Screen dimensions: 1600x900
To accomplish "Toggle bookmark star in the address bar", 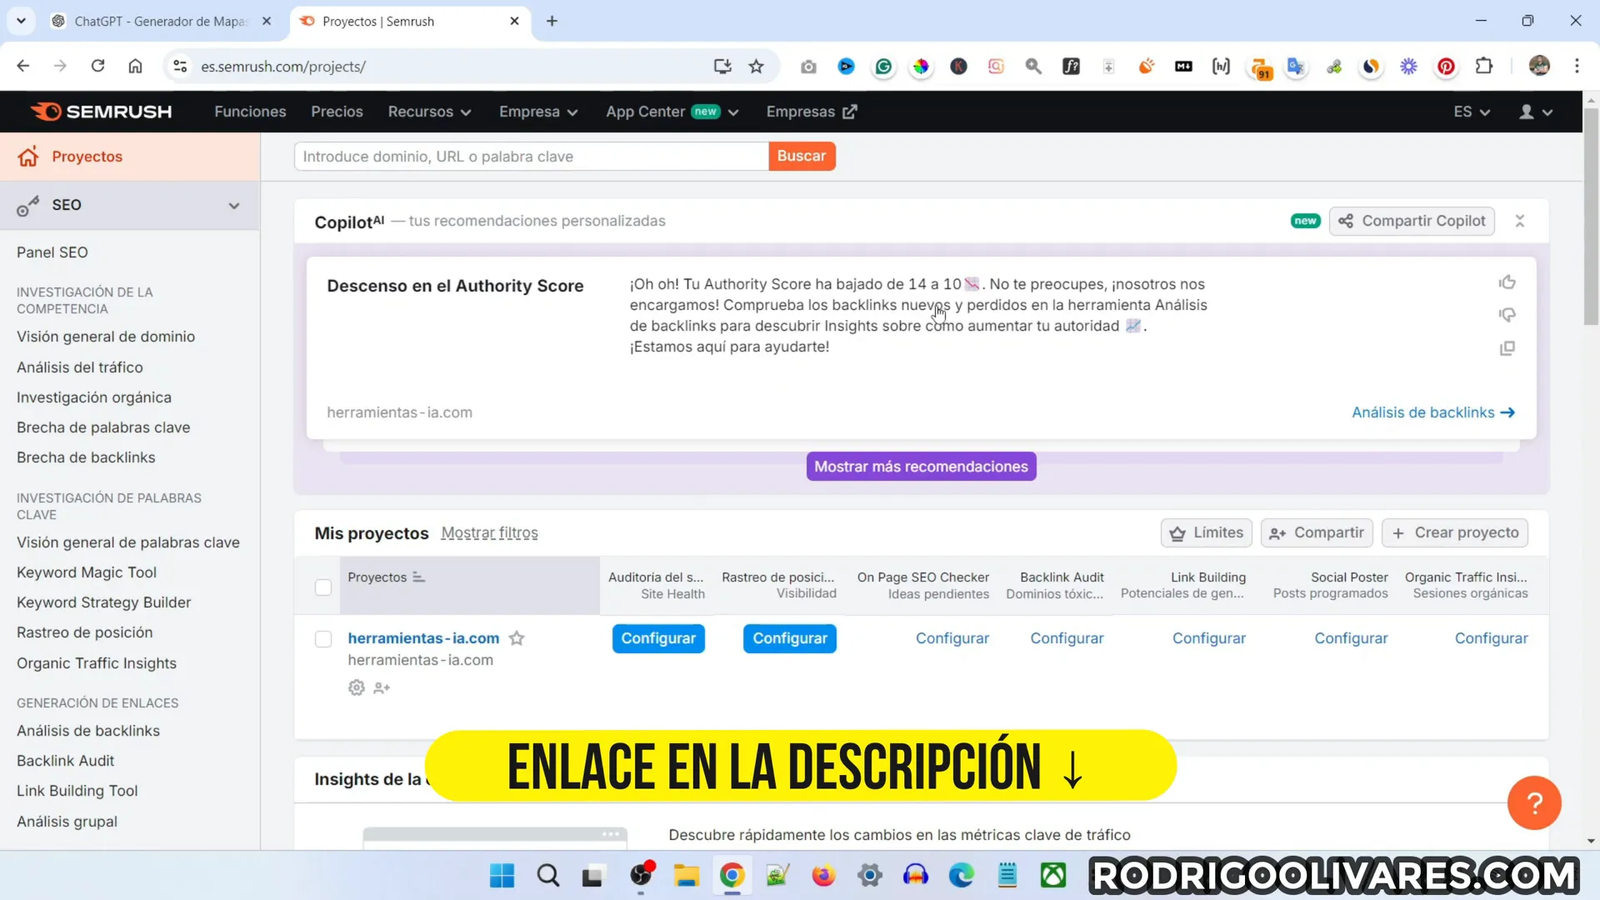I will point(756,66).
